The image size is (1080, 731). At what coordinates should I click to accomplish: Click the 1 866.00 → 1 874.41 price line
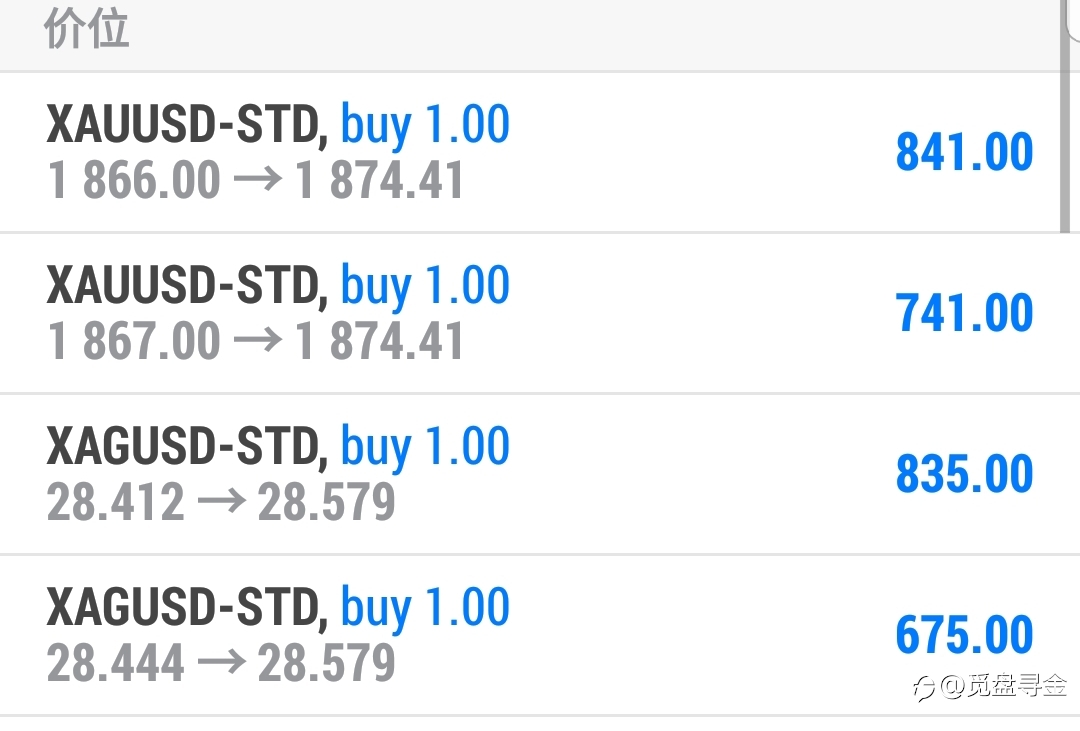pyautogui.click(x=256, y=181)
